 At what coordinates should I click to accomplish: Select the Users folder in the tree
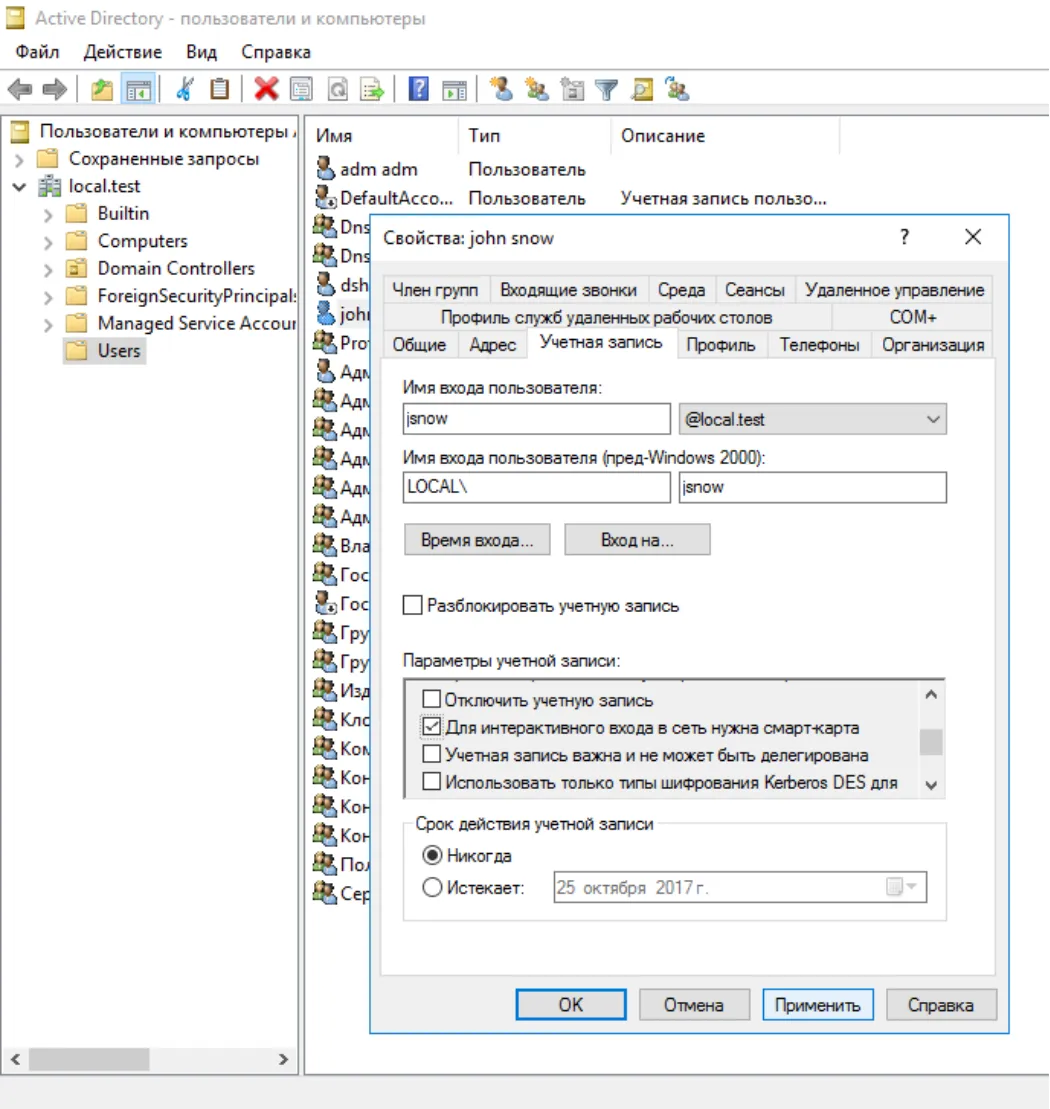(105, 351)
